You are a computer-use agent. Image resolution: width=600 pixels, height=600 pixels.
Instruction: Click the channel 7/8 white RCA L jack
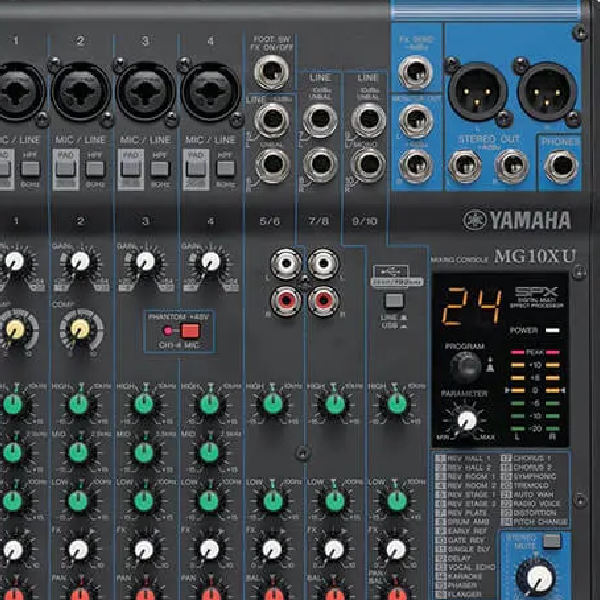click(x=323, y=264)
